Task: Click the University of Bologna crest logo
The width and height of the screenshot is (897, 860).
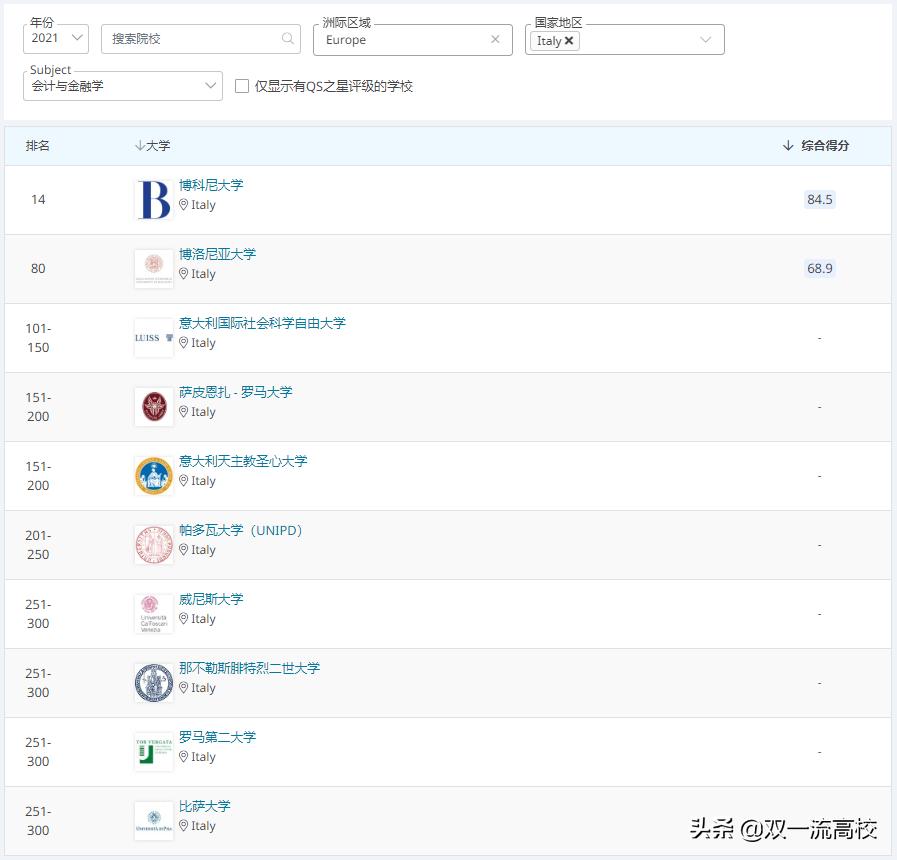Action: (153, 268)
